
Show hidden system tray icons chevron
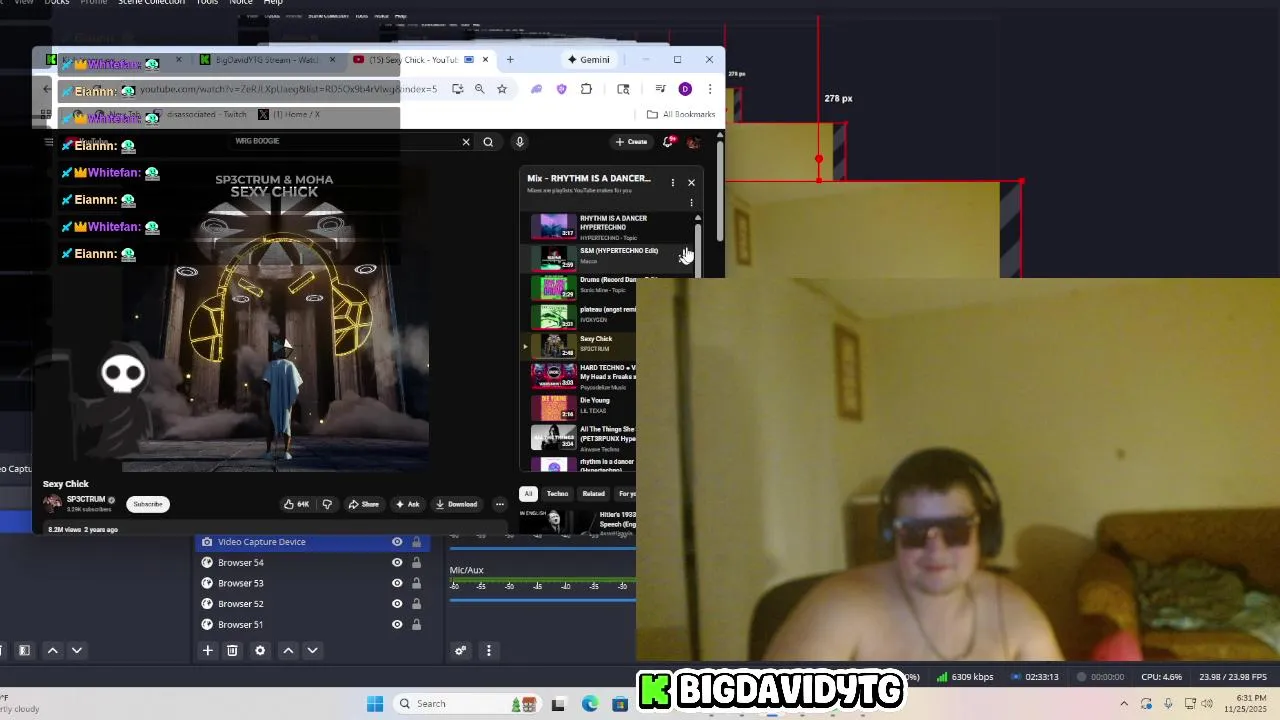(1124, 704)
